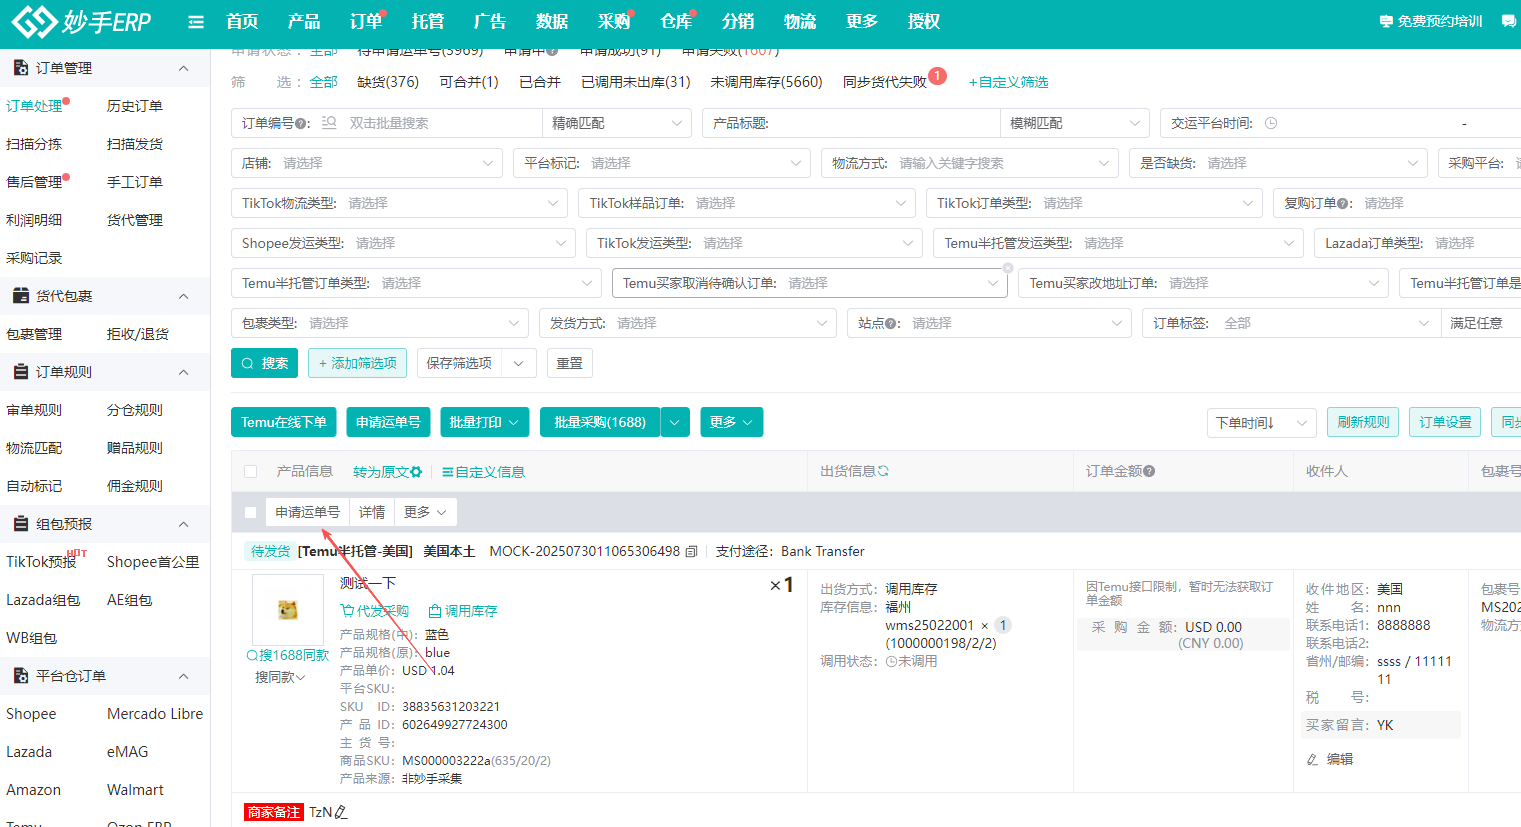Select the 缺货(376) filter tab
The height and width of the screenshot is (827, 1521).
coord(388,82)
